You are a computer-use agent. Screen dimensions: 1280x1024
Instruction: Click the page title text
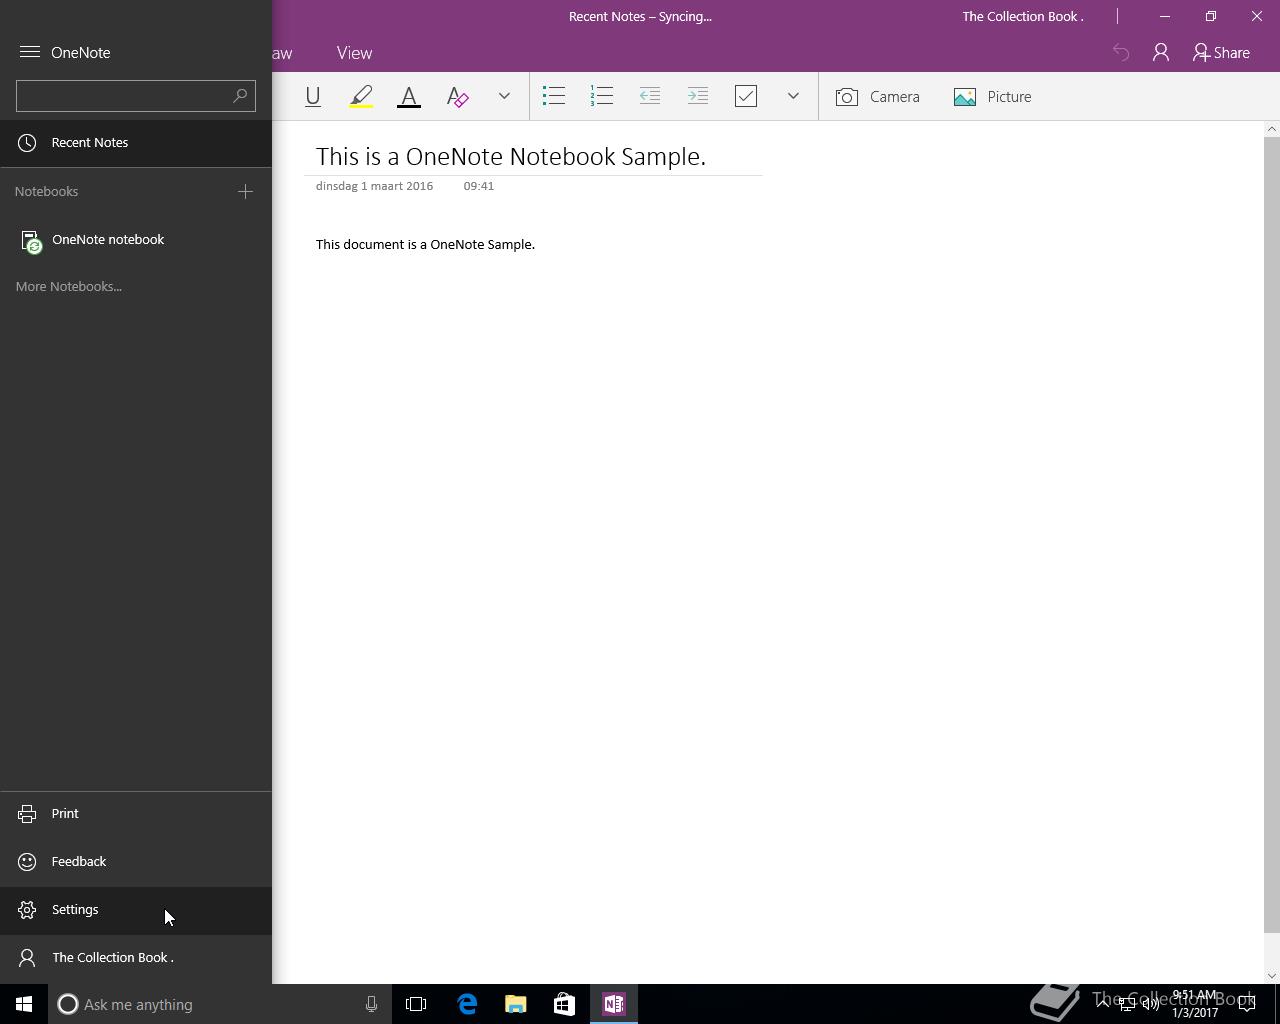[x=511, y=157]
